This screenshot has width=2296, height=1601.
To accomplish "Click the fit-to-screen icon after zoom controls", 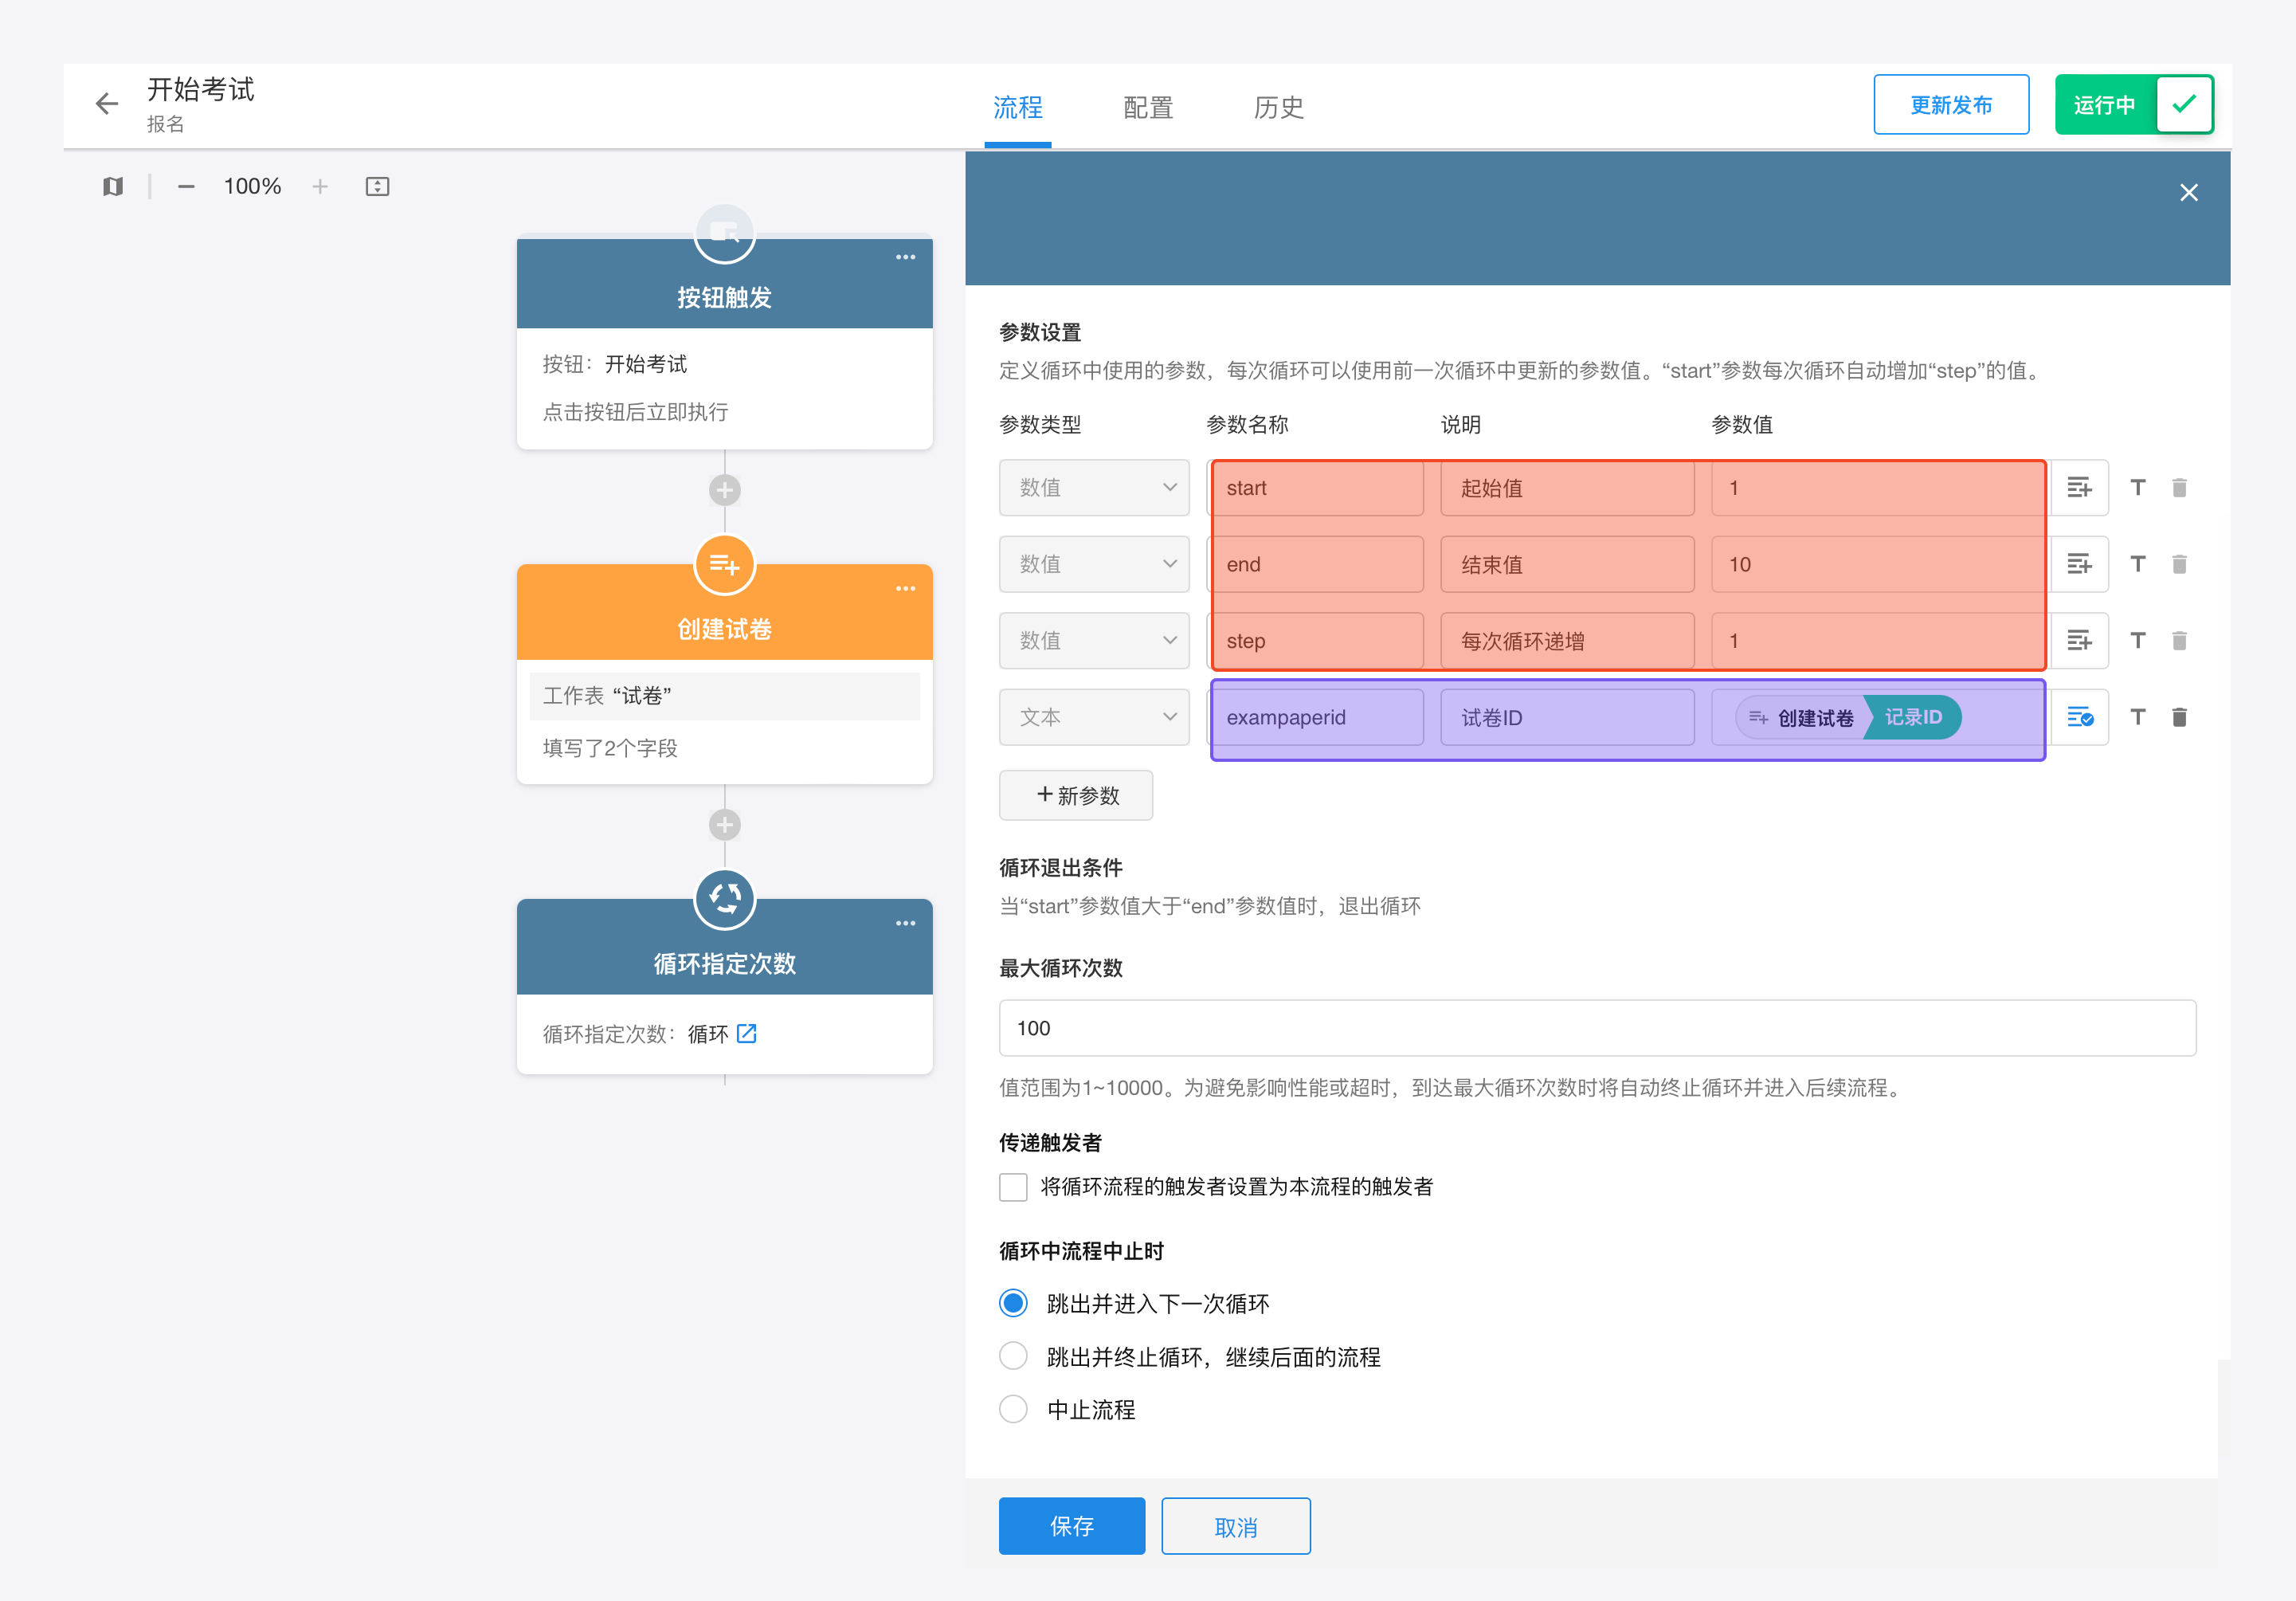I will click(x=377, y=187).
